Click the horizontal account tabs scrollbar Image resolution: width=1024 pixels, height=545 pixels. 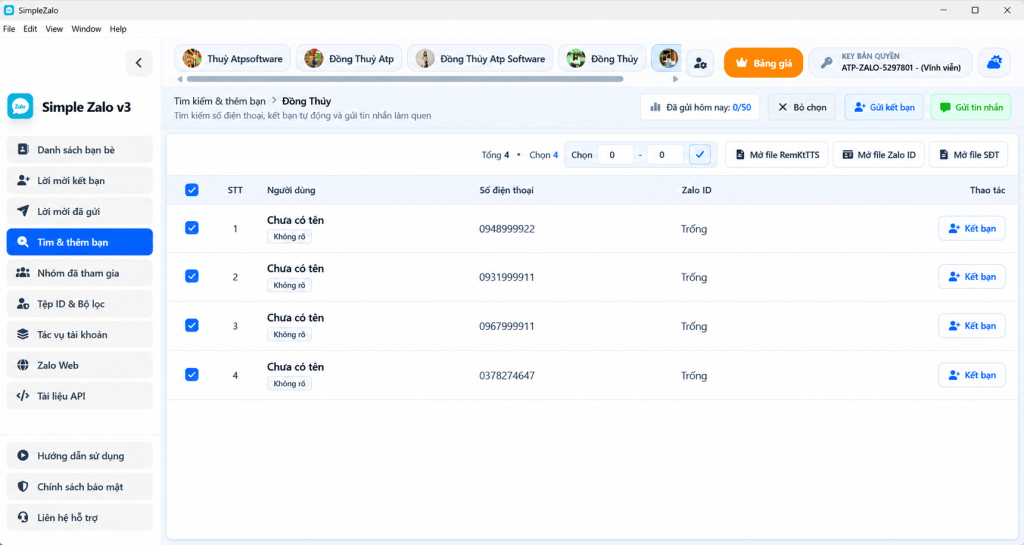pos(405,79)
